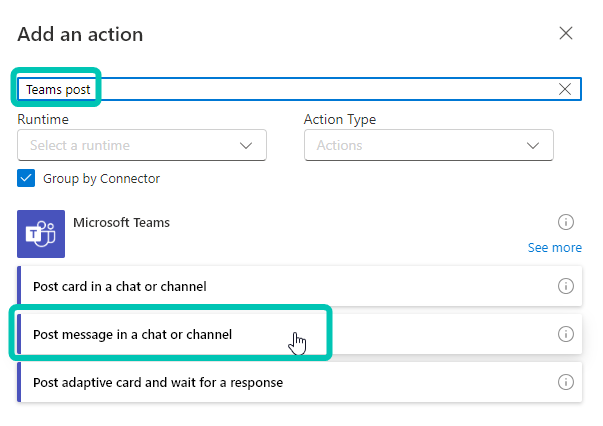Select Post adaptive card and wait for response
Screen dimensions: 603x426
pyautogui.click(x=300, y=382)
